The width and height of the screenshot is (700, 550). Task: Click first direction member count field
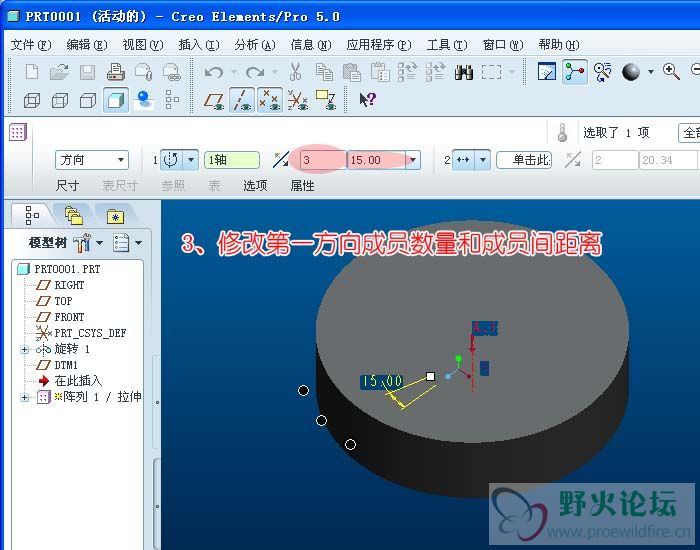pos(323,160)
